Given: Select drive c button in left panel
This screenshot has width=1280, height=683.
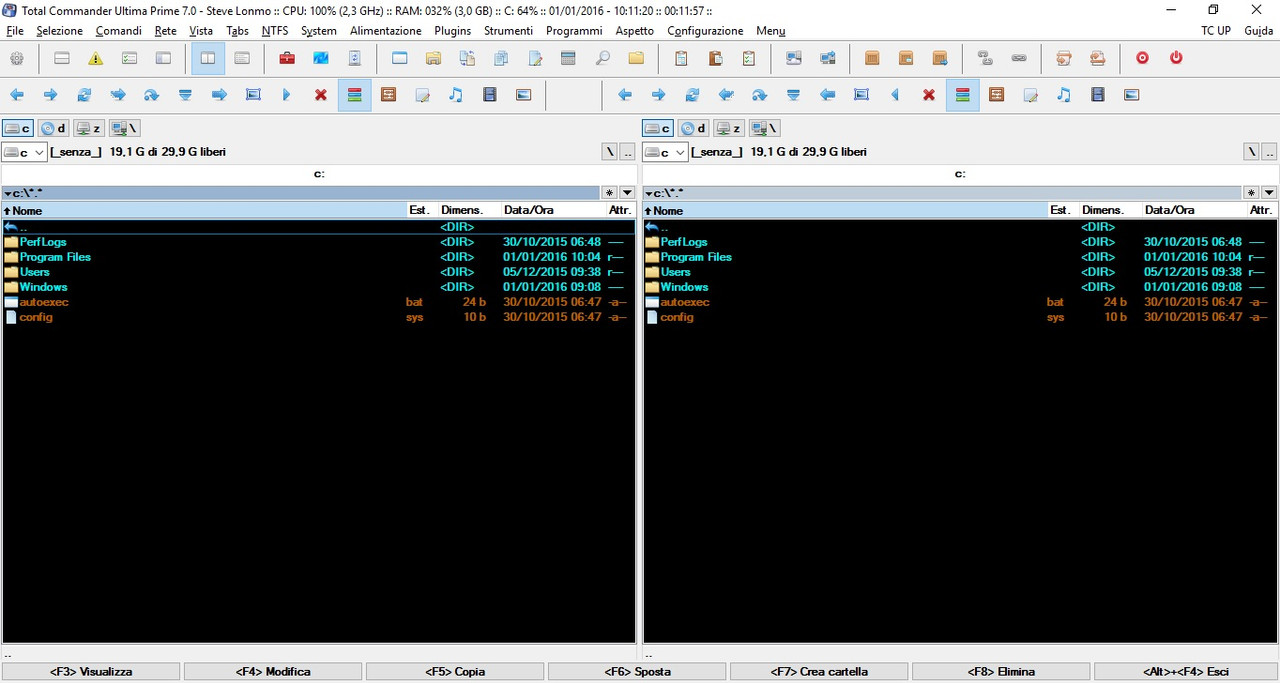Looking at the screenshot, I should pyautogui.click(x=18, y=128).
